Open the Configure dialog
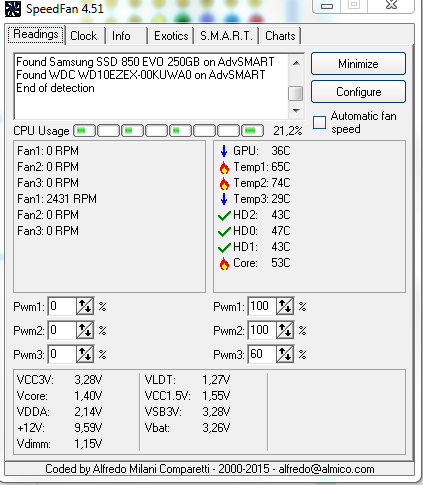 (x=358, y=92)
